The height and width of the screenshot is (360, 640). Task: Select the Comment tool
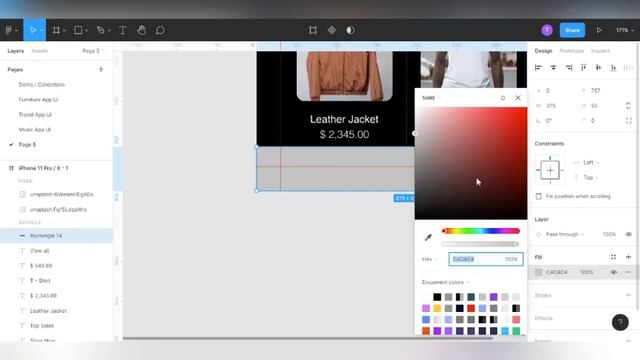coord(160,30)
